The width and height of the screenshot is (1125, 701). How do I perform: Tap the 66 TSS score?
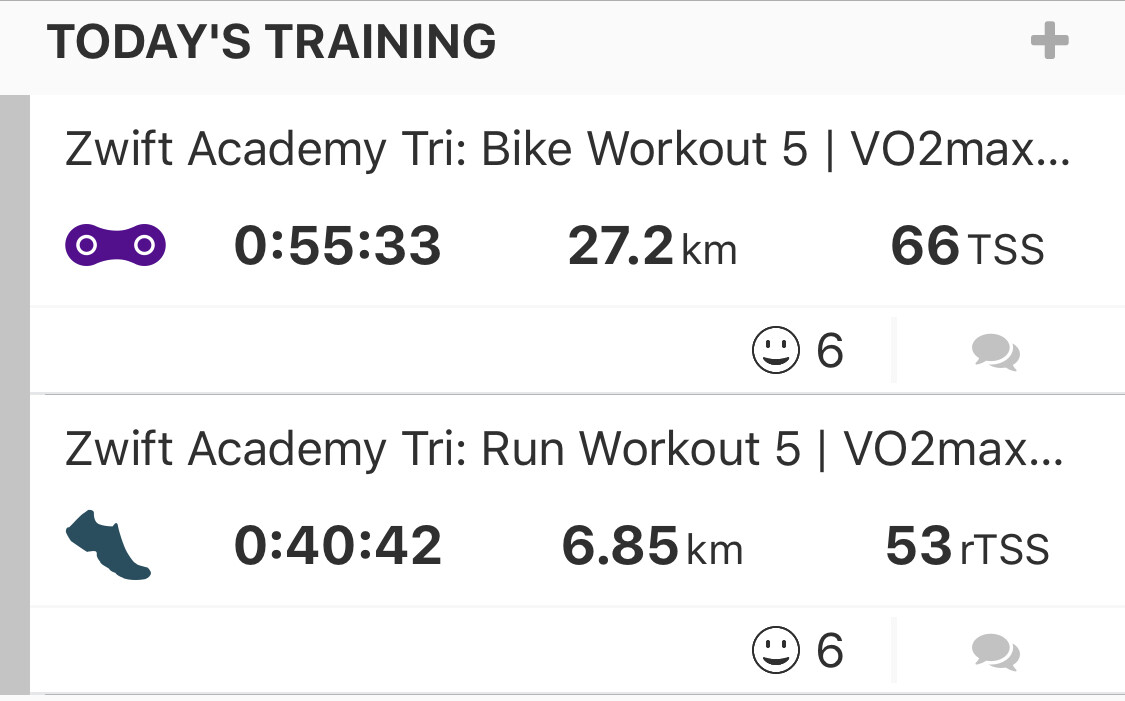[967, 247]
